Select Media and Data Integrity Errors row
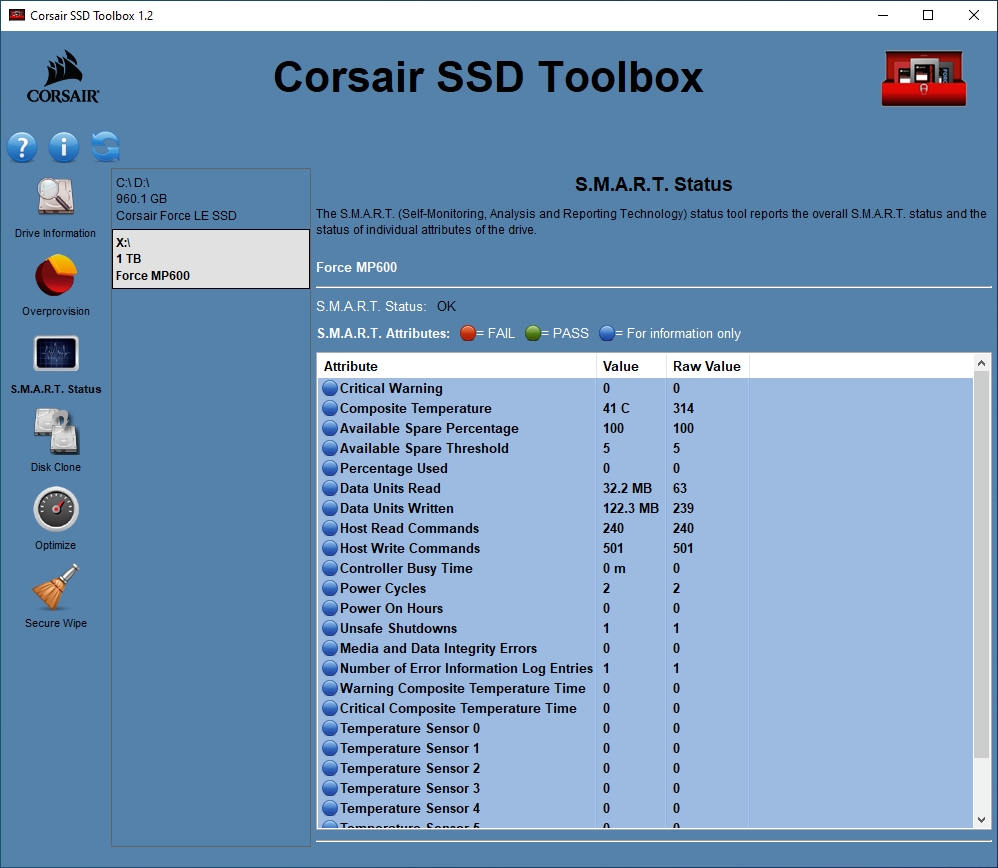 tap(645, 648)
